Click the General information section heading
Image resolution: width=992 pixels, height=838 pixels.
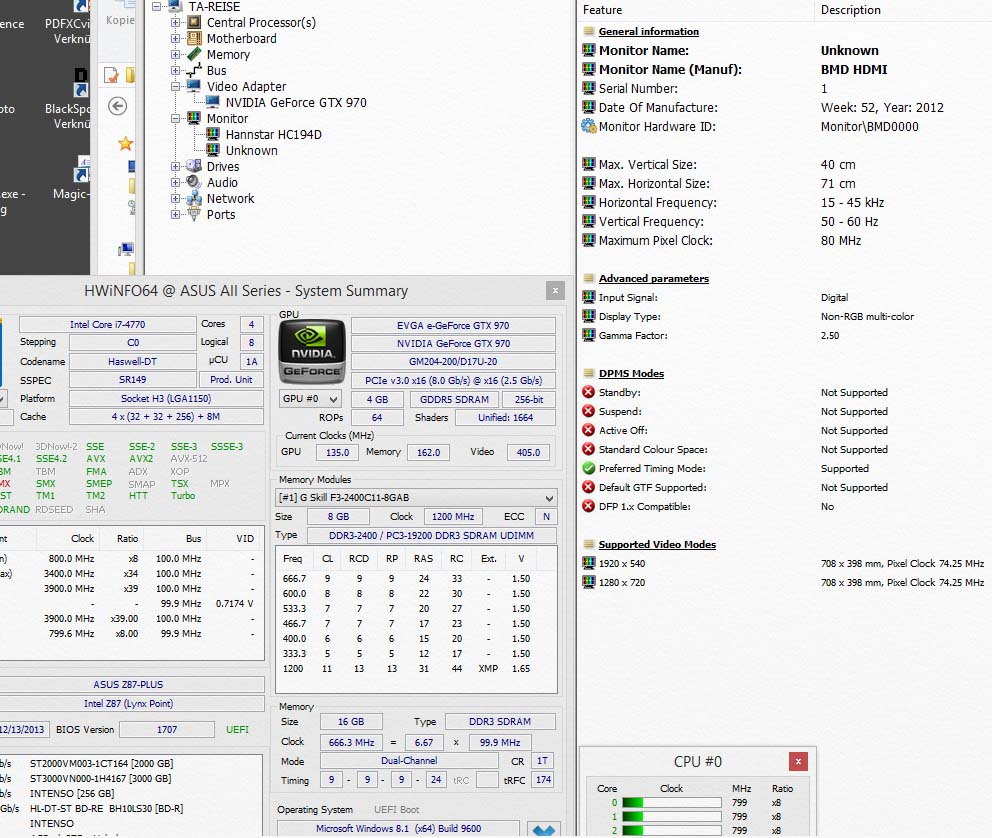tap(648, 32)
